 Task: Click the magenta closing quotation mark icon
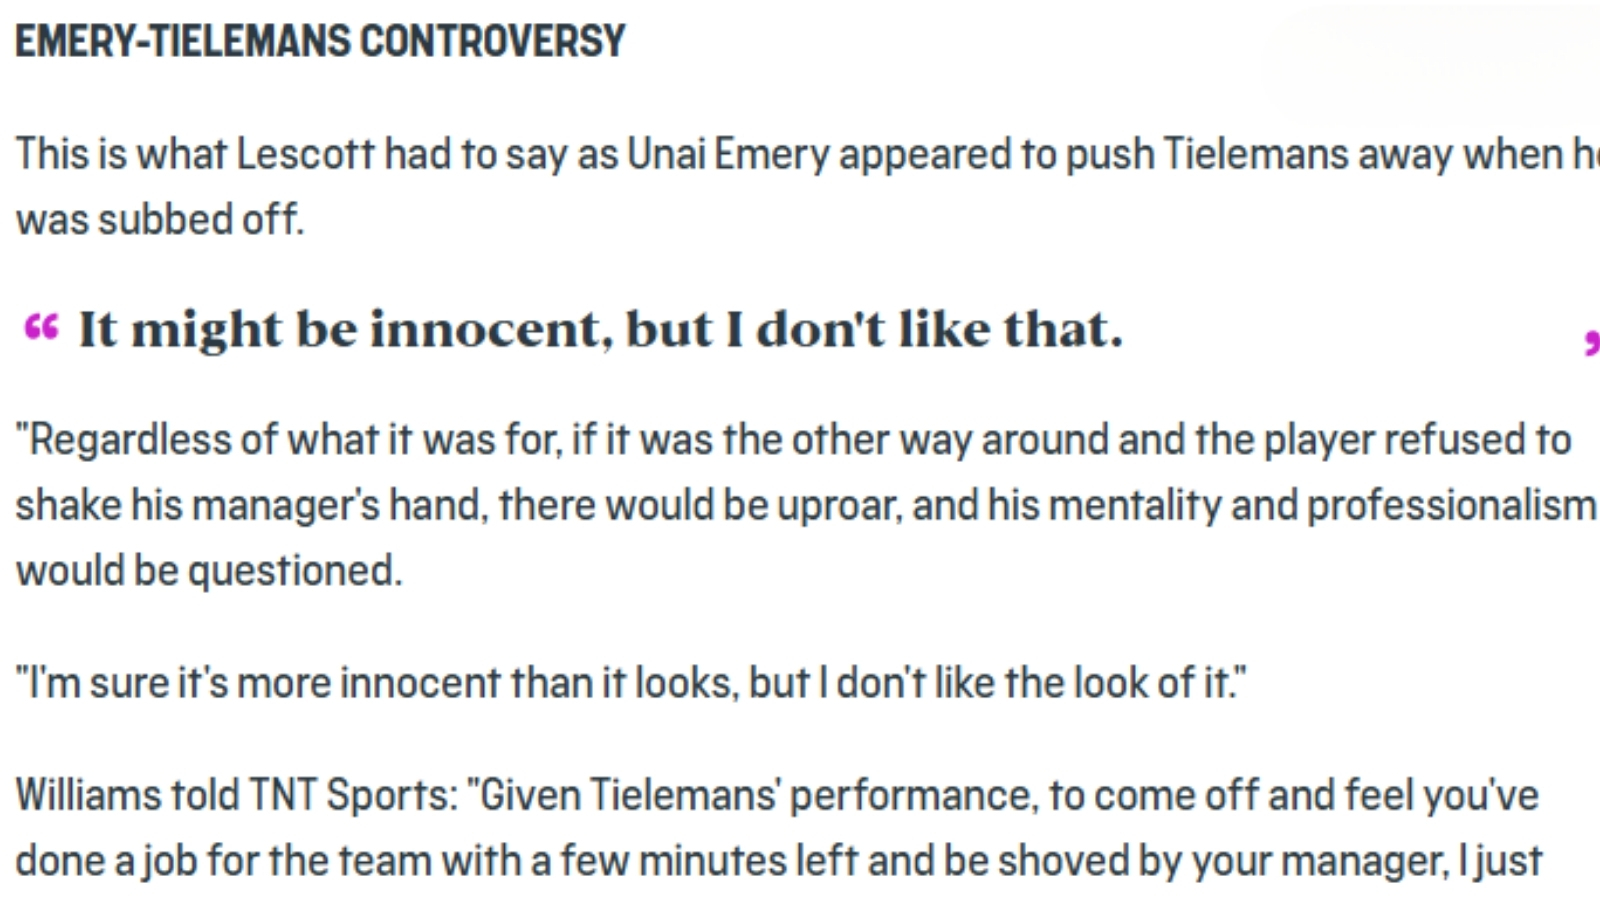tap(1591, 342)
